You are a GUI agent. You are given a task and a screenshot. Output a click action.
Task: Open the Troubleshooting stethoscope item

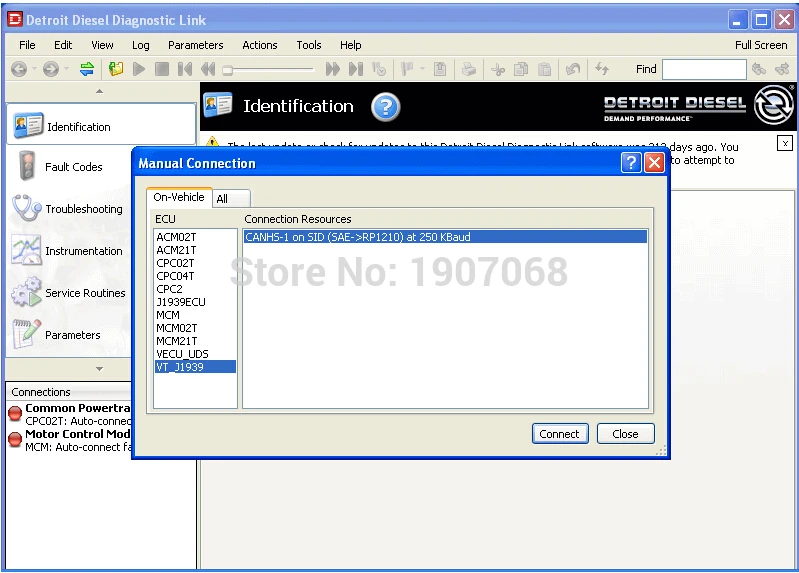(x=83, y=209)
